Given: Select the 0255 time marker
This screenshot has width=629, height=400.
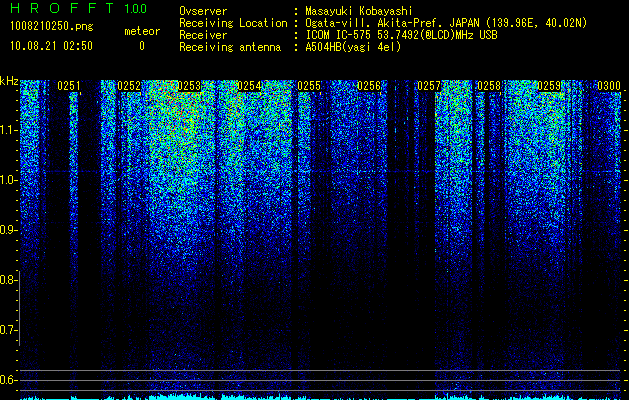Looking at the screenshot, I should [309, 86].
